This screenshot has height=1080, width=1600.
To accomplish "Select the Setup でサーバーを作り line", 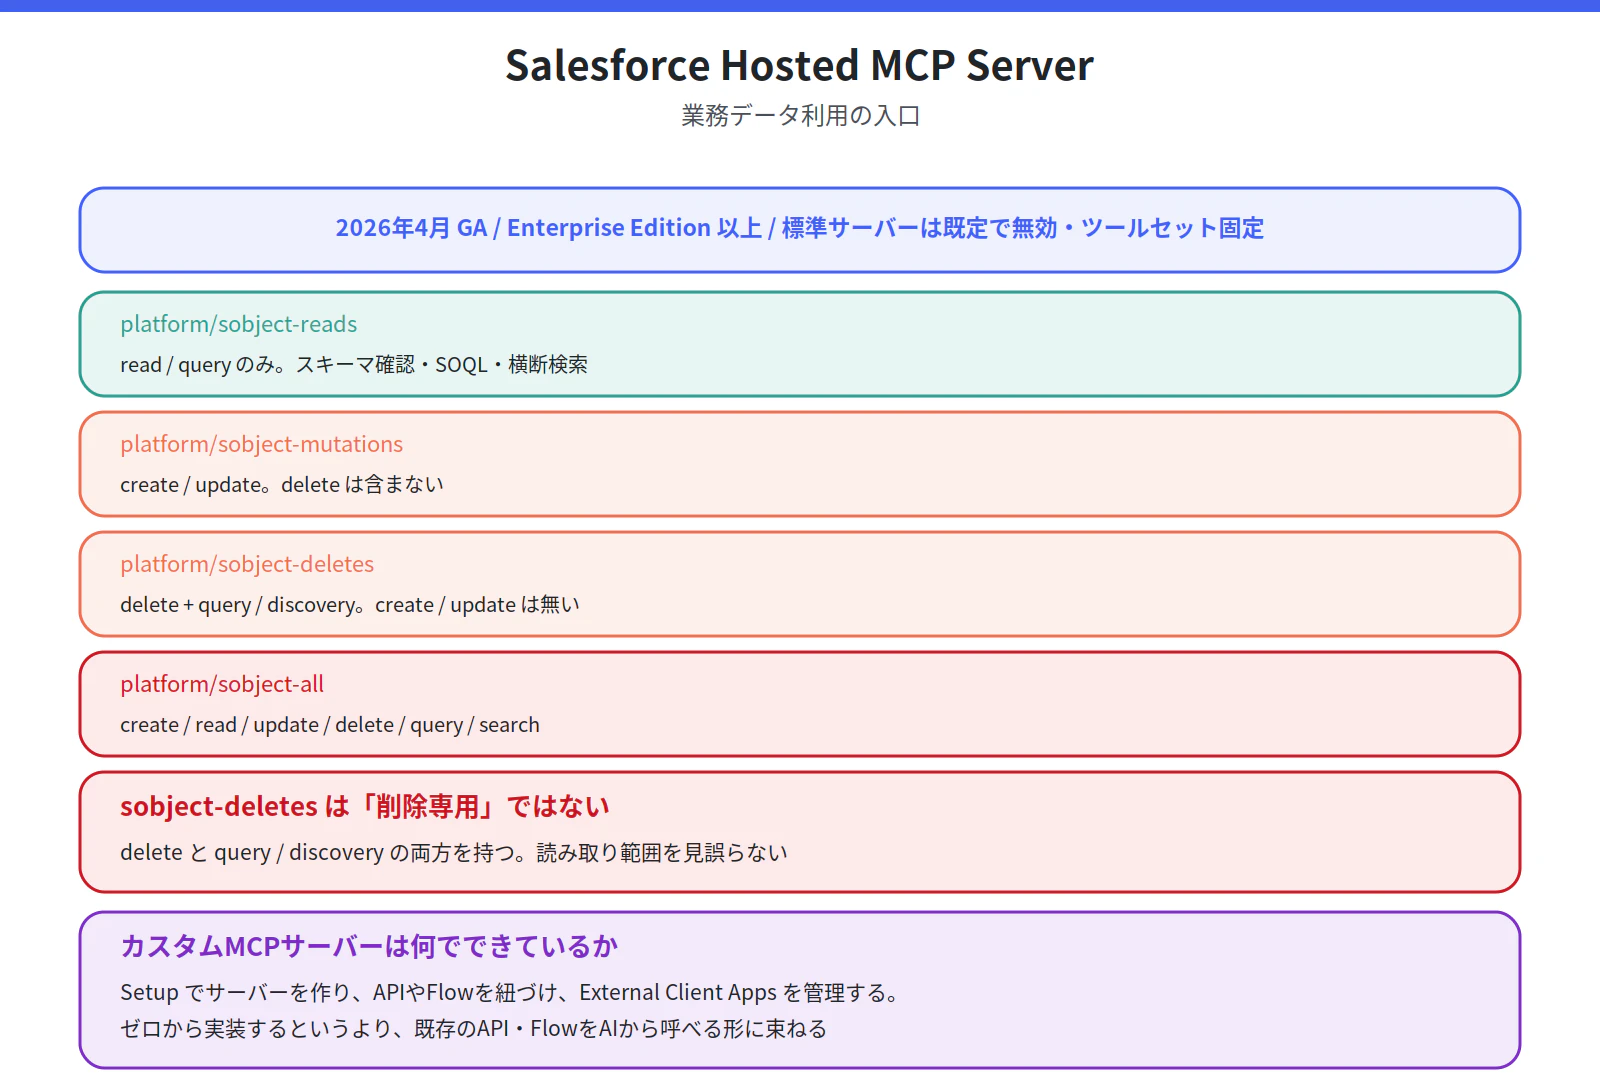I will (x=509, y=993).
